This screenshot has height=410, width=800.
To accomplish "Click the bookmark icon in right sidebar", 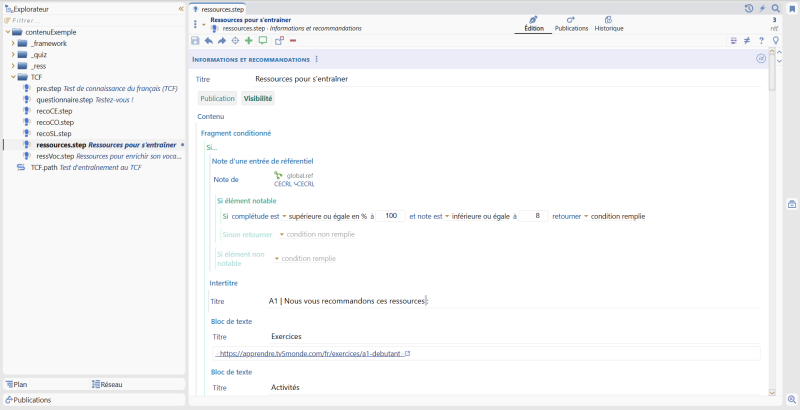I will [792, 9].
